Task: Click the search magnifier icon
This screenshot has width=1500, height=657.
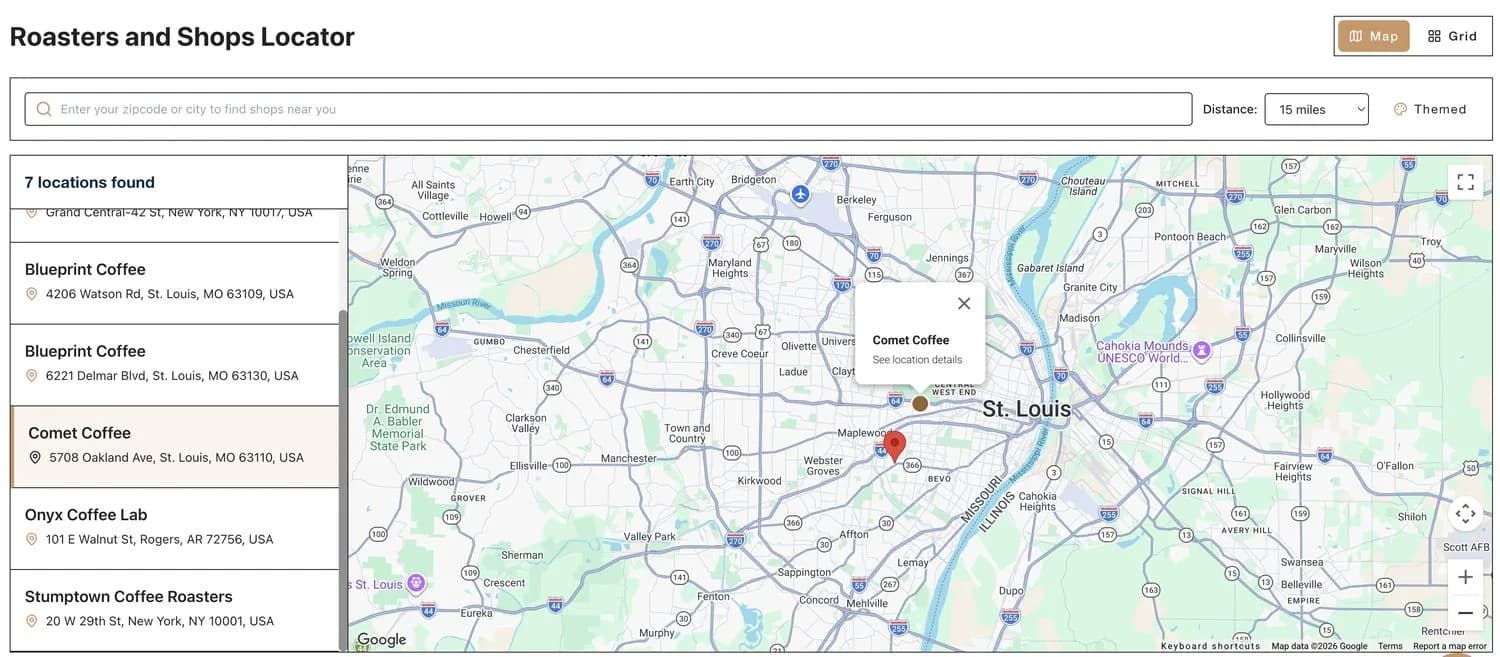Action: tap(44, 109)
